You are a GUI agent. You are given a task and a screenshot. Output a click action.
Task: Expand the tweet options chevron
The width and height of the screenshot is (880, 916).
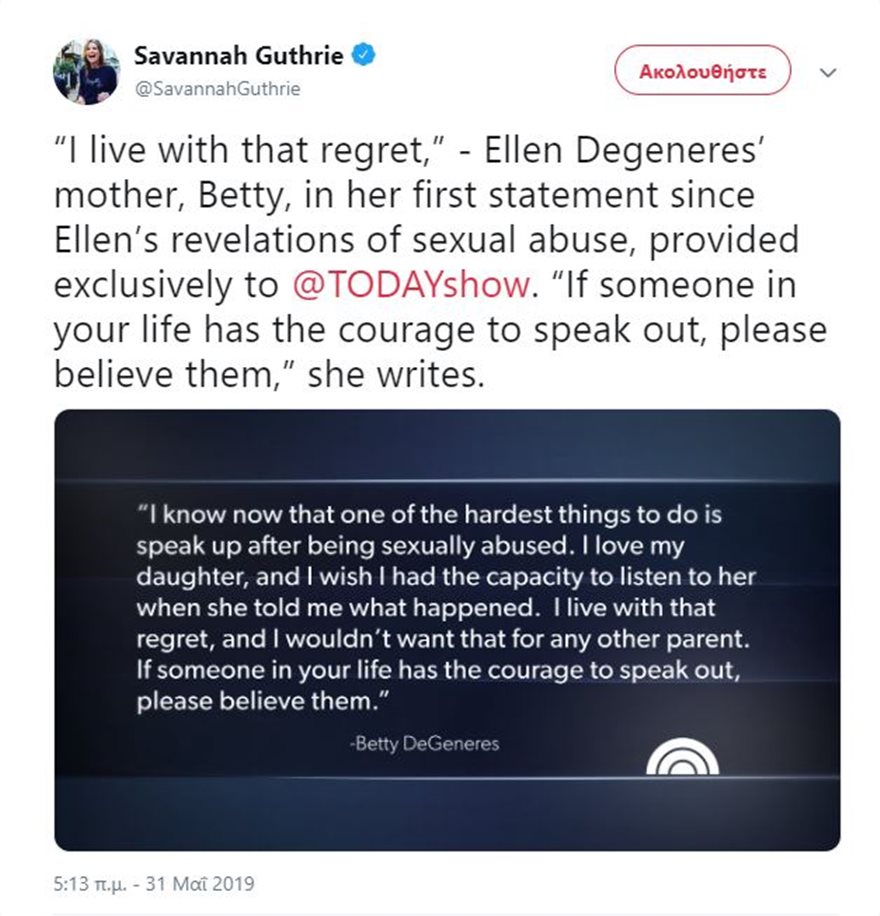pos(827,73)
